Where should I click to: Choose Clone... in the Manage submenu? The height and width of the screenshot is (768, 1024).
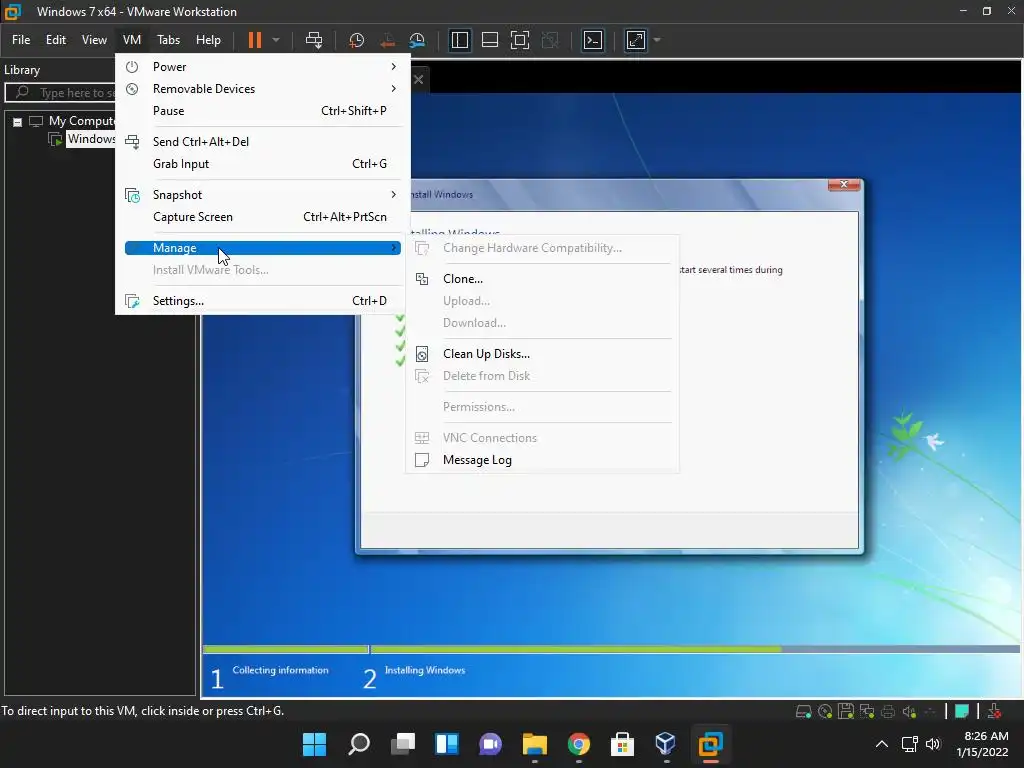click(x=543, y=279)
